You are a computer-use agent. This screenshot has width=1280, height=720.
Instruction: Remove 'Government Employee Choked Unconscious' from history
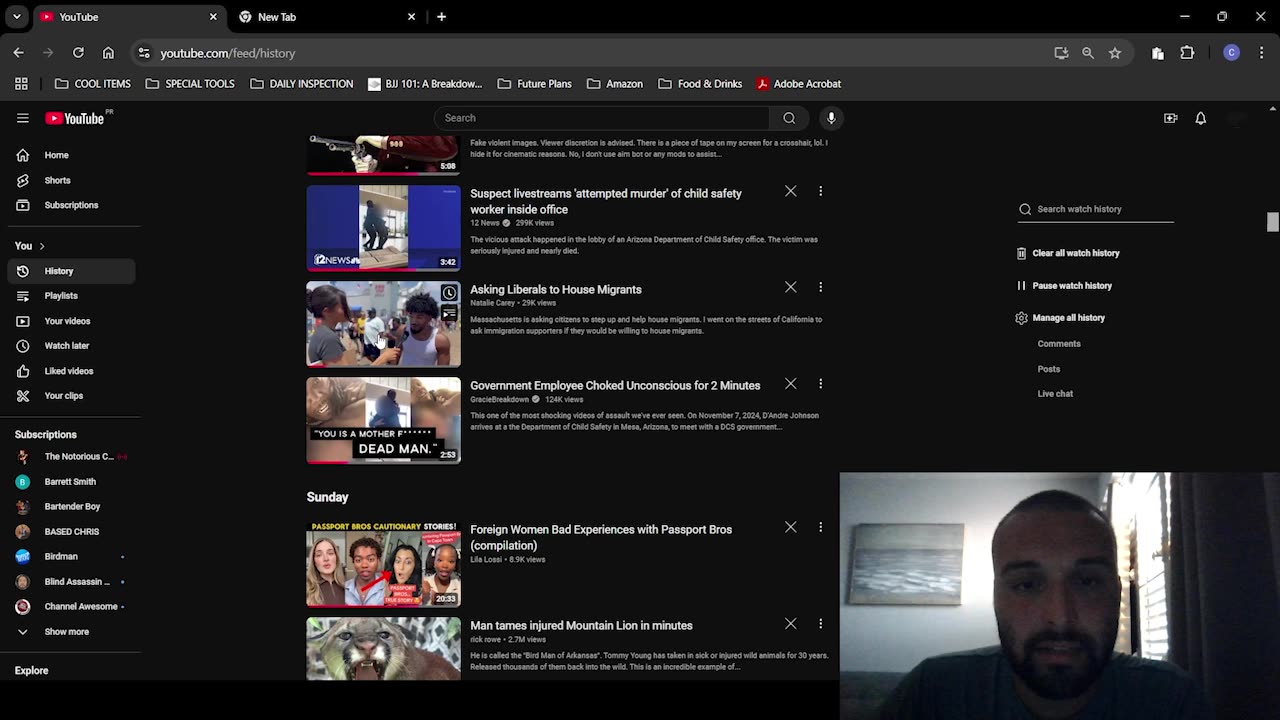point(790,383)
